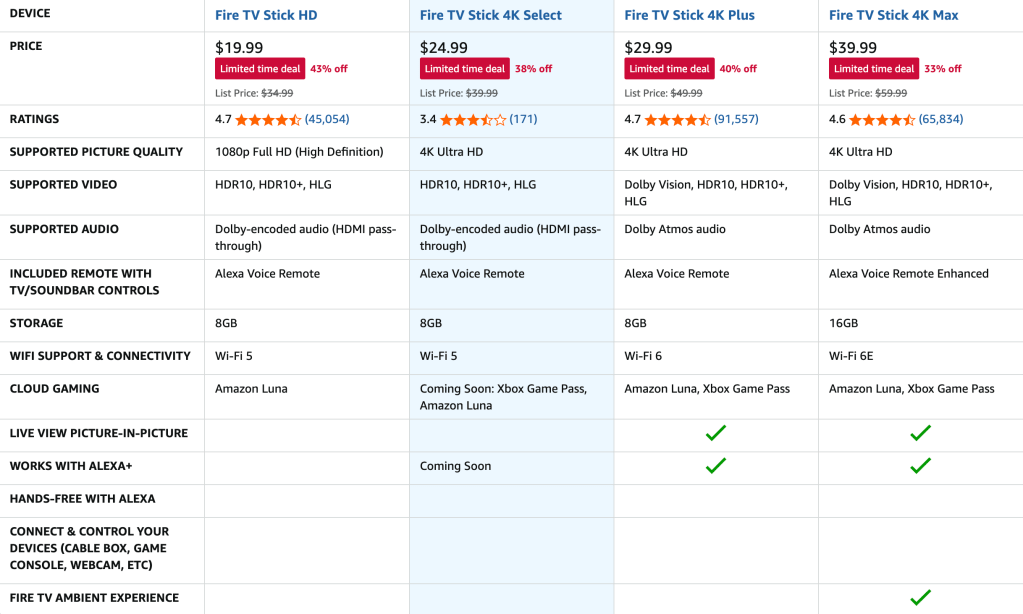Click the 38% off label for 4K Select
Image resolution: width=1023 pixels, height=614 pixels.
point(533,69)
